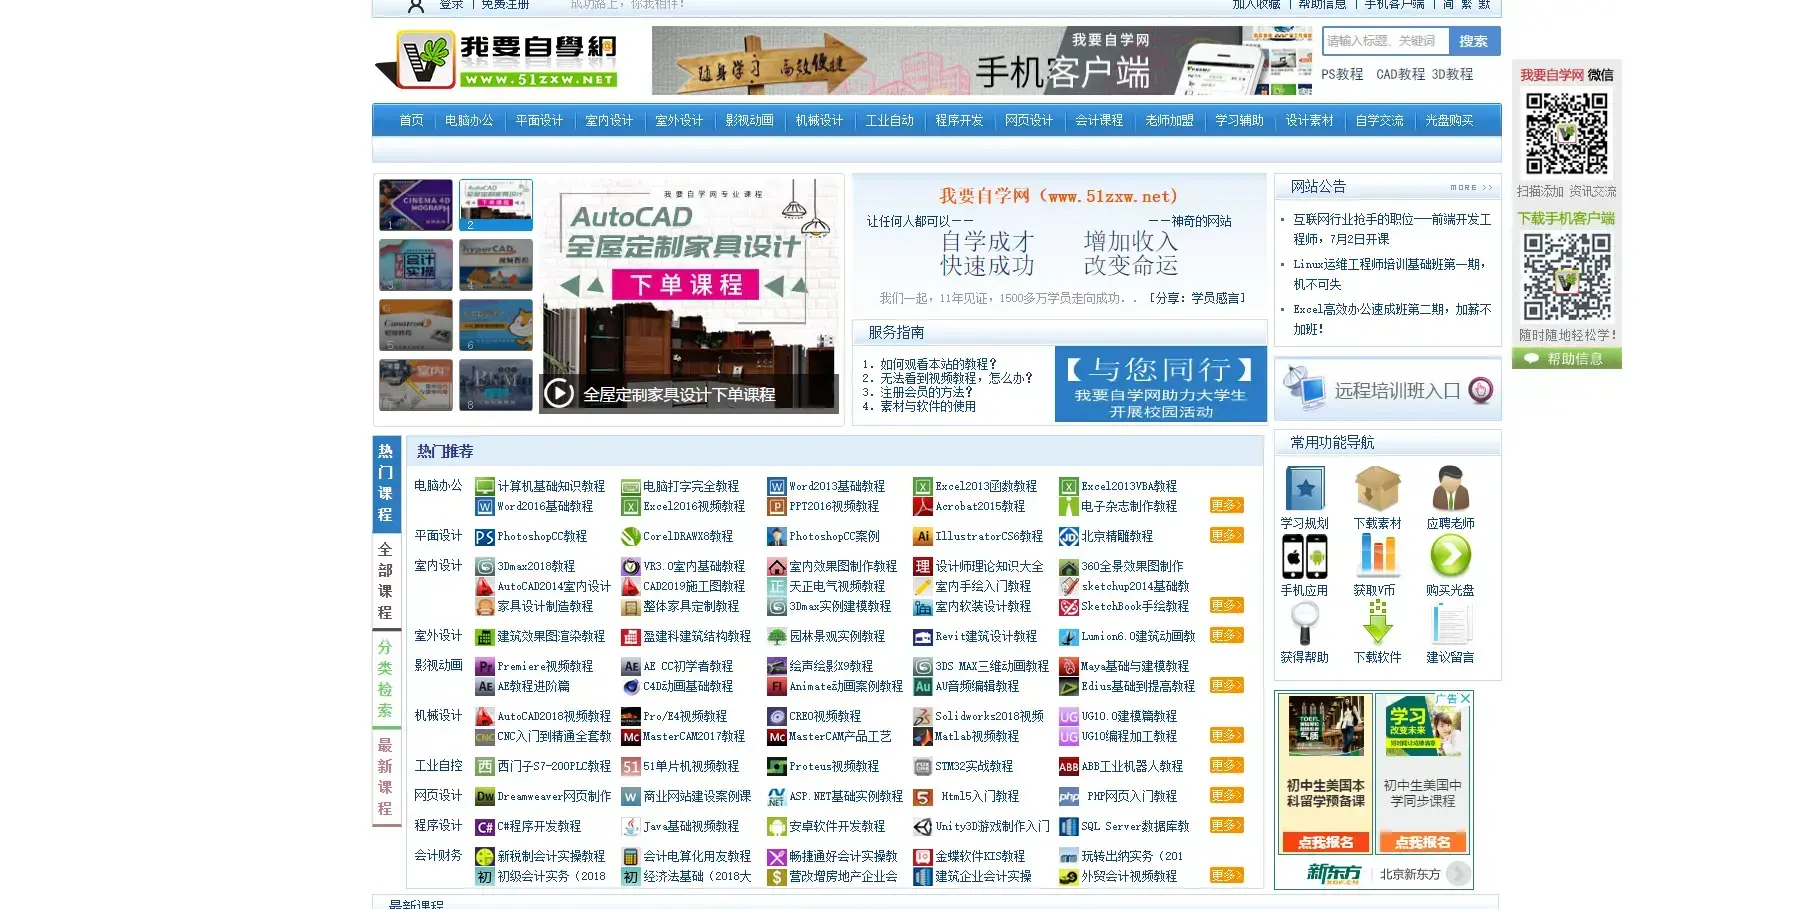Click the 获得帮助 magnifier icon
1801x909 pixels.
[1305, 623]
